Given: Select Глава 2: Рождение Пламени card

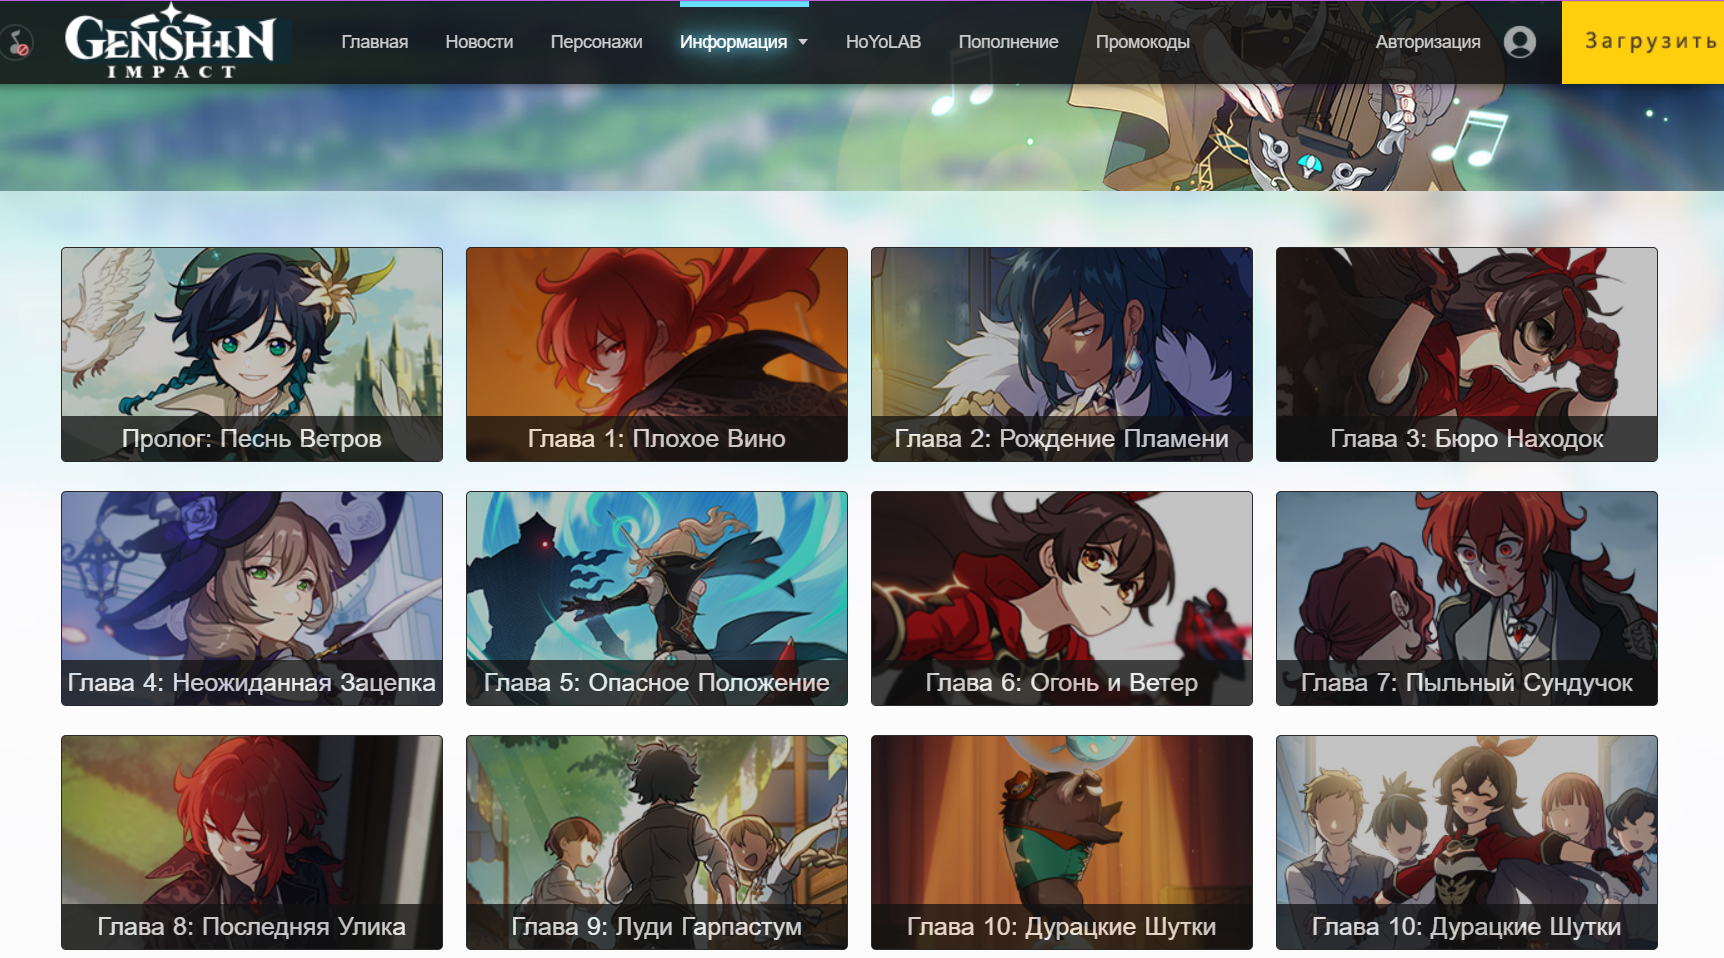Looking at the screenshot, I should coord(1062,354).
